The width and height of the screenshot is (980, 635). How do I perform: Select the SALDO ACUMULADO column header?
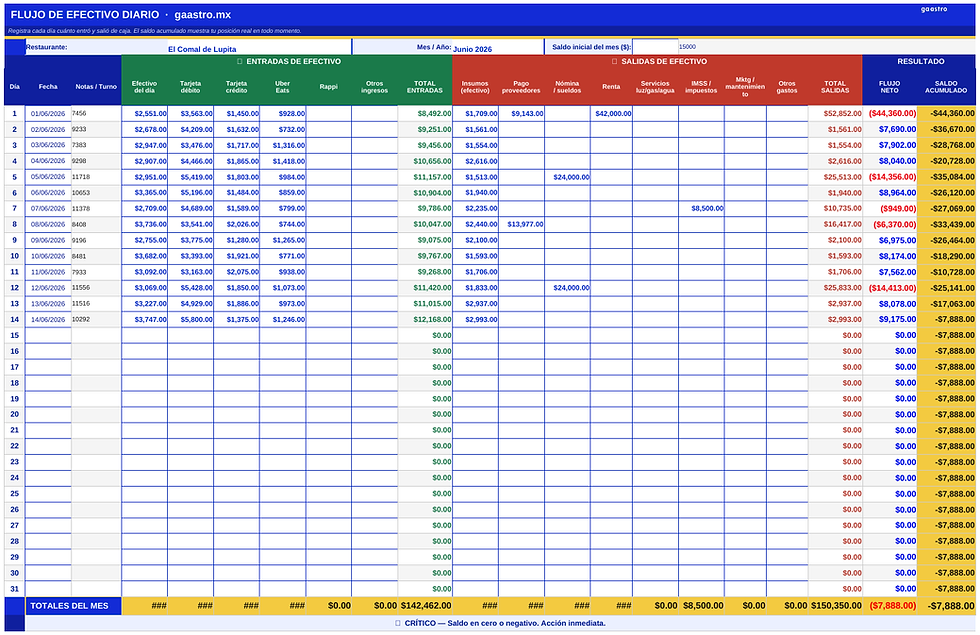coord(946,87)
